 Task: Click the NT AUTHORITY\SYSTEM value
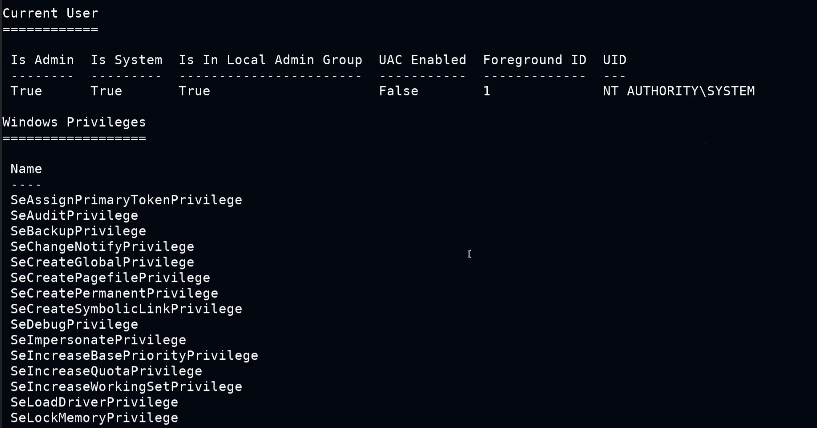pyautogui.click(x=678, y=91)
